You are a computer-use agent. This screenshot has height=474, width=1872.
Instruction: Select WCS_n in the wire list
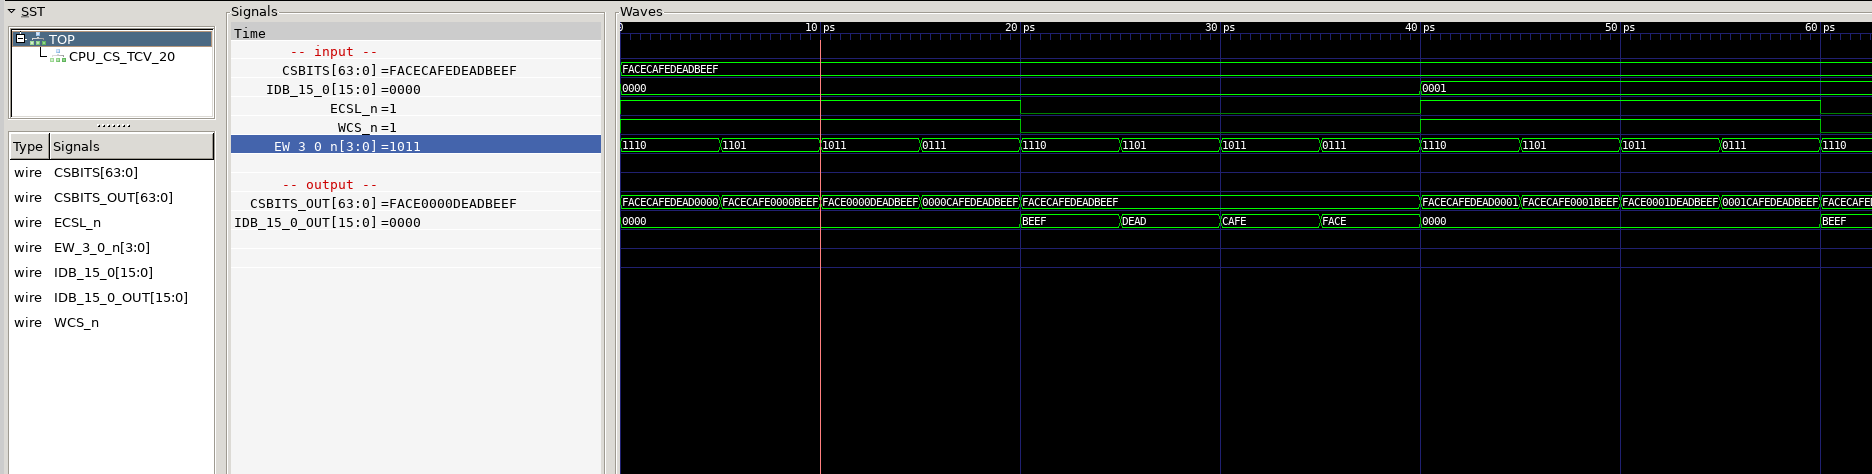pyautogui.click(x=76, y=323)
